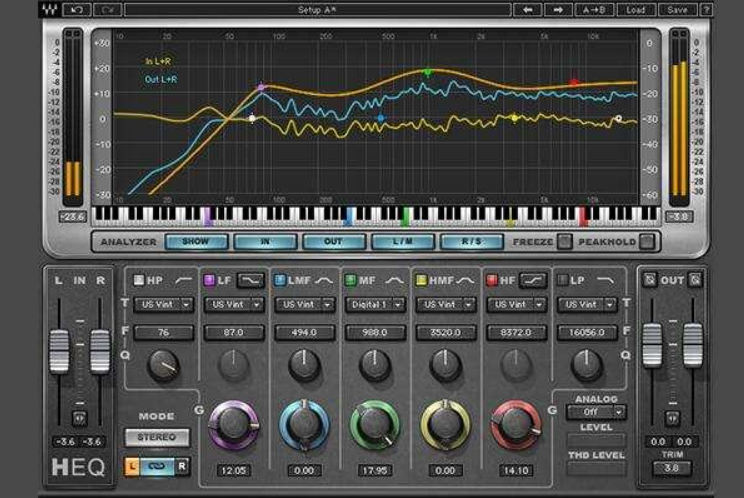
Task: Open LF band type dropdown
Action: [234, 304]
